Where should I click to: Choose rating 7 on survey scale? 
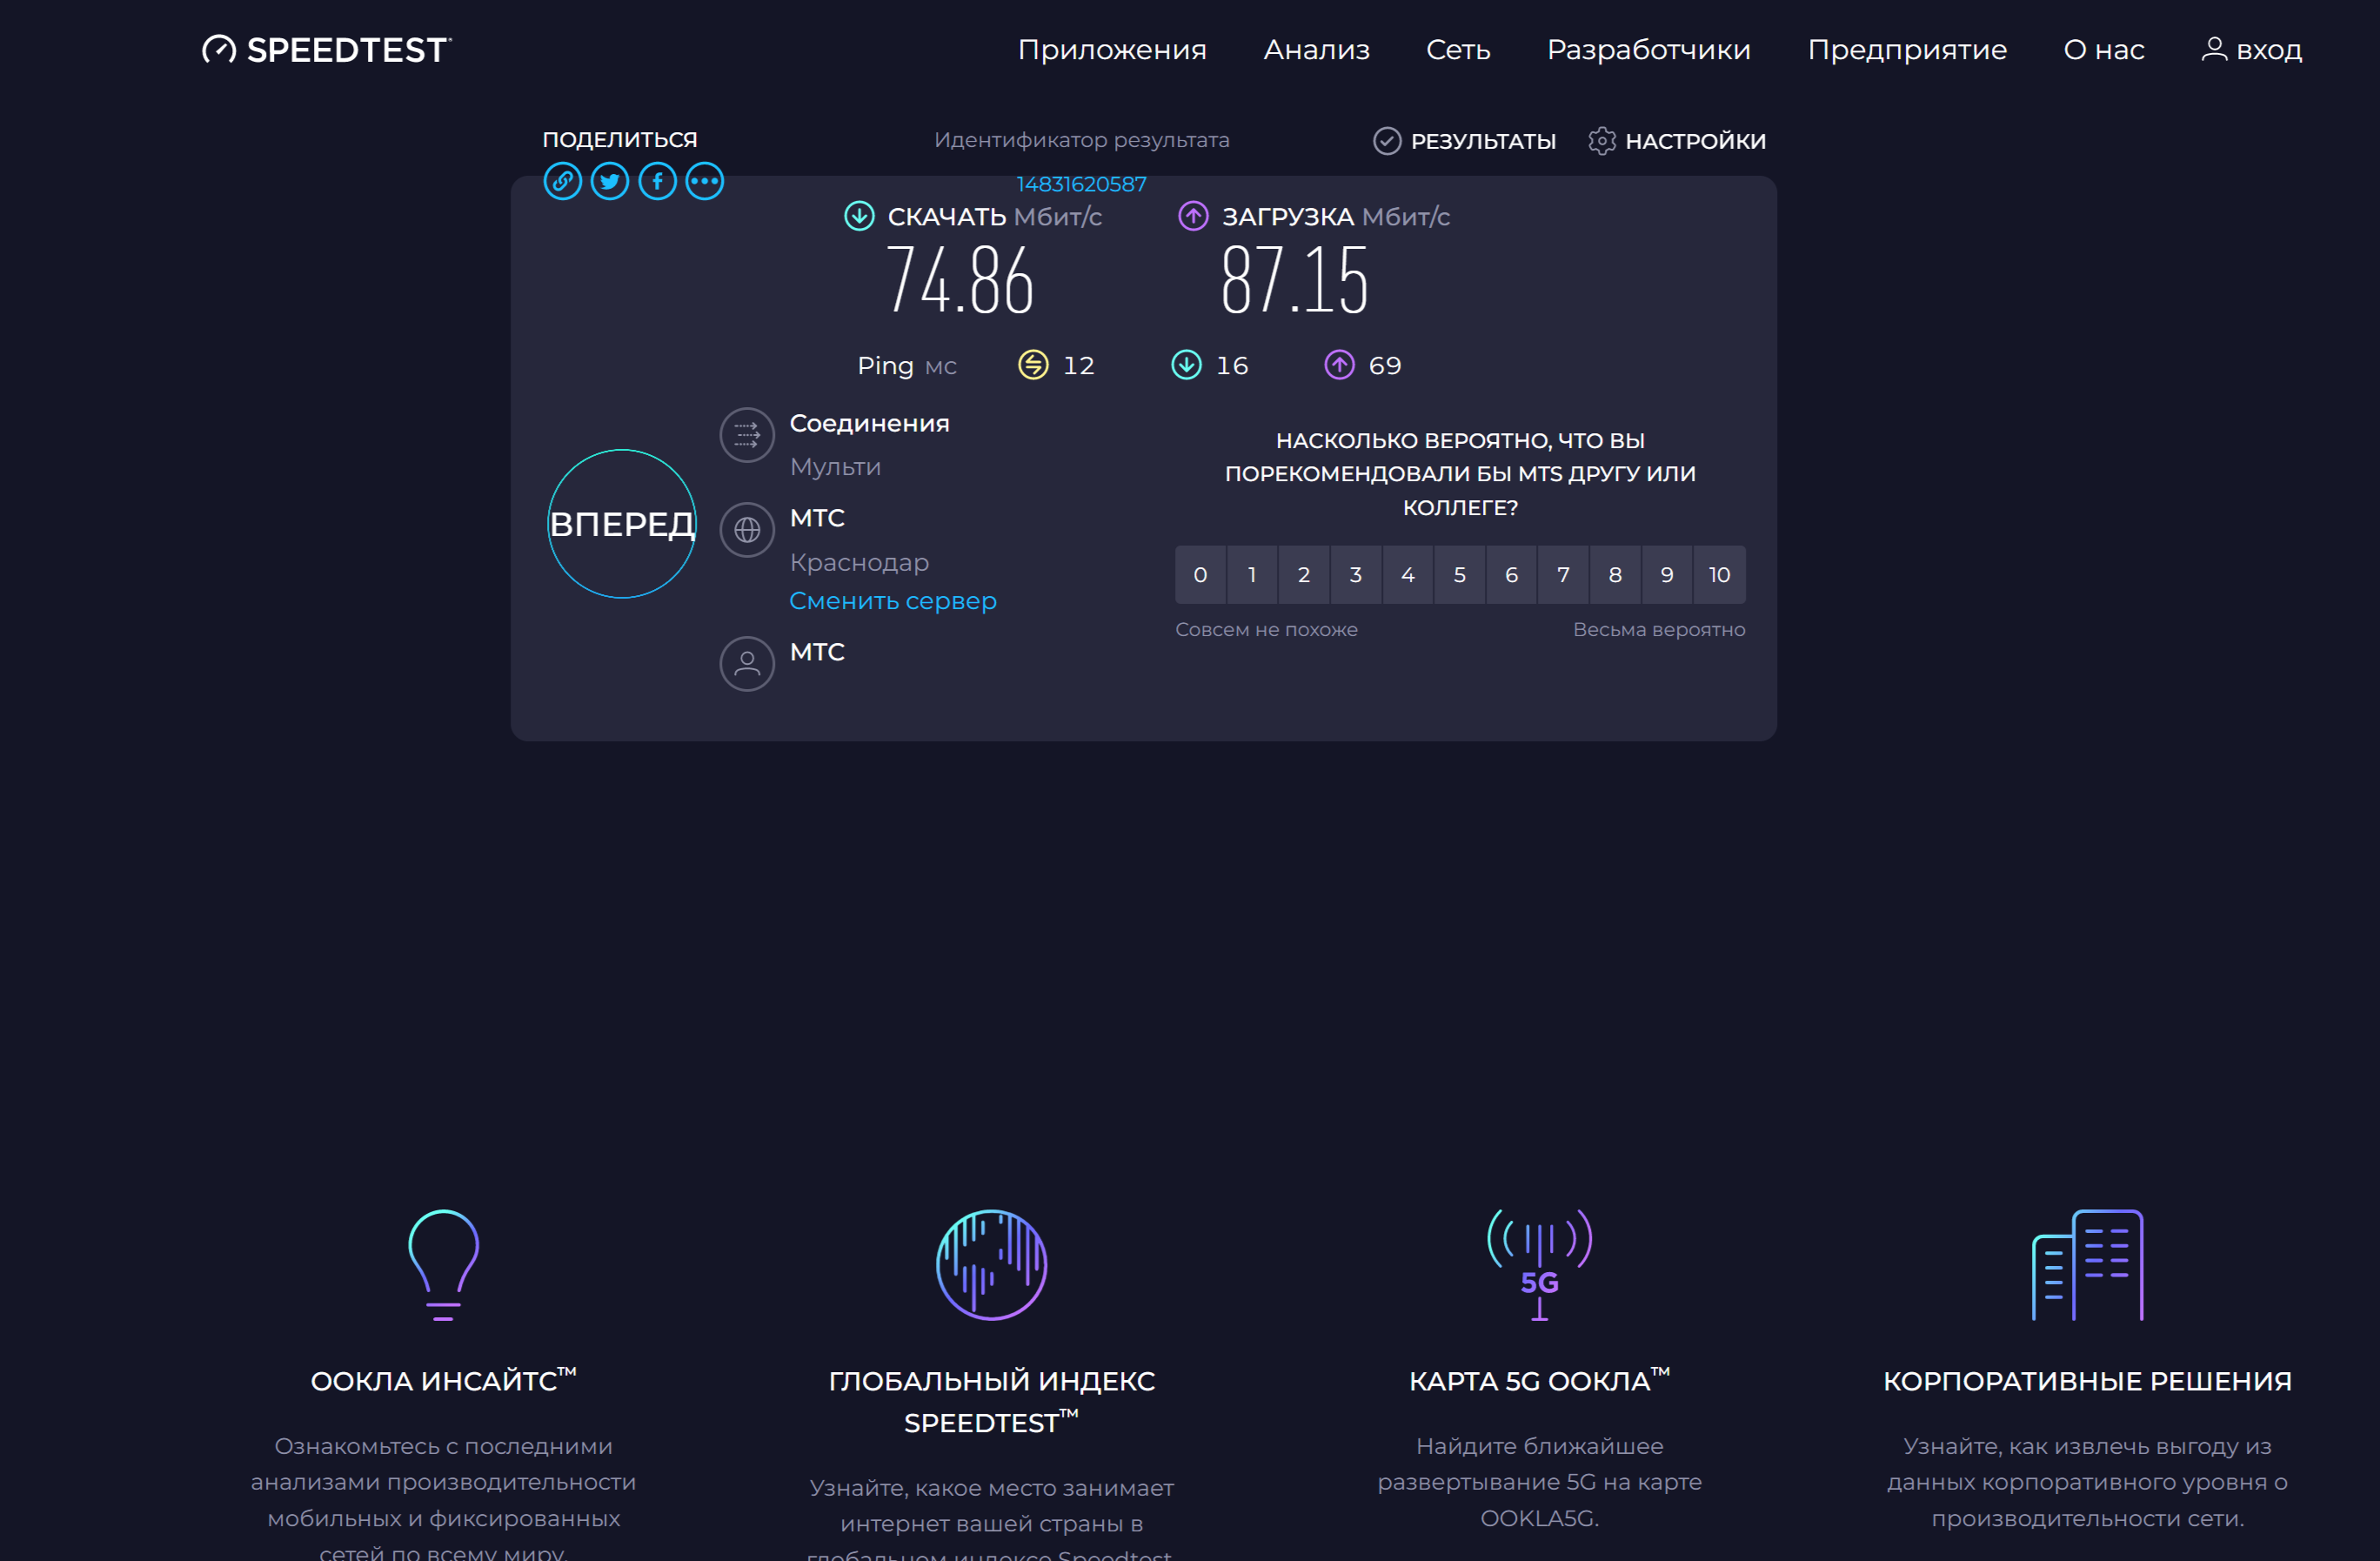coord(1563,575)
